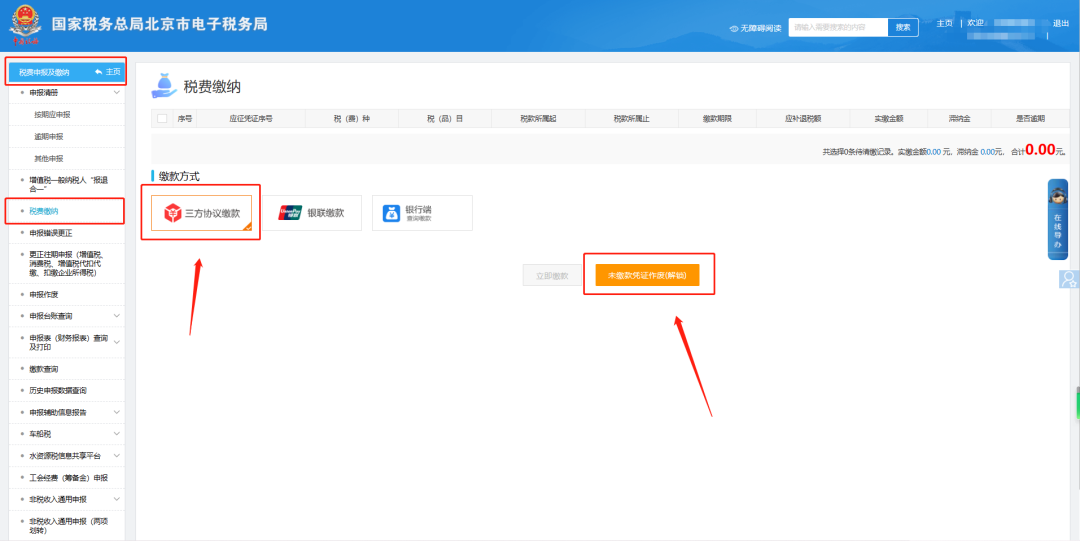This screenshot has height=541, width=1080.
Task: Expand the 申报表(财务报表)查询及打印 chevron
Action: 116,342
